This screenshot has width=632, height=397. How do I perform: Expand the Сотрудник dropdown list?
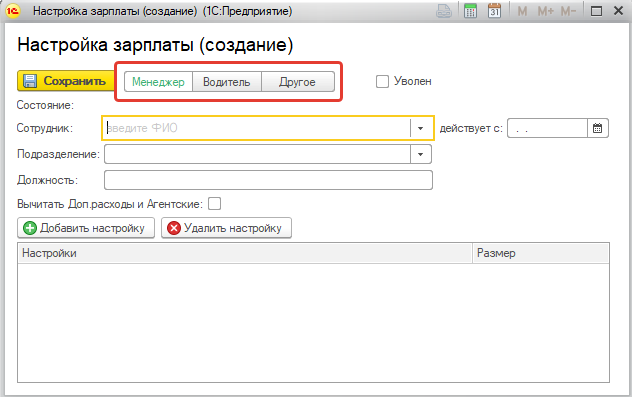(420, 128)
